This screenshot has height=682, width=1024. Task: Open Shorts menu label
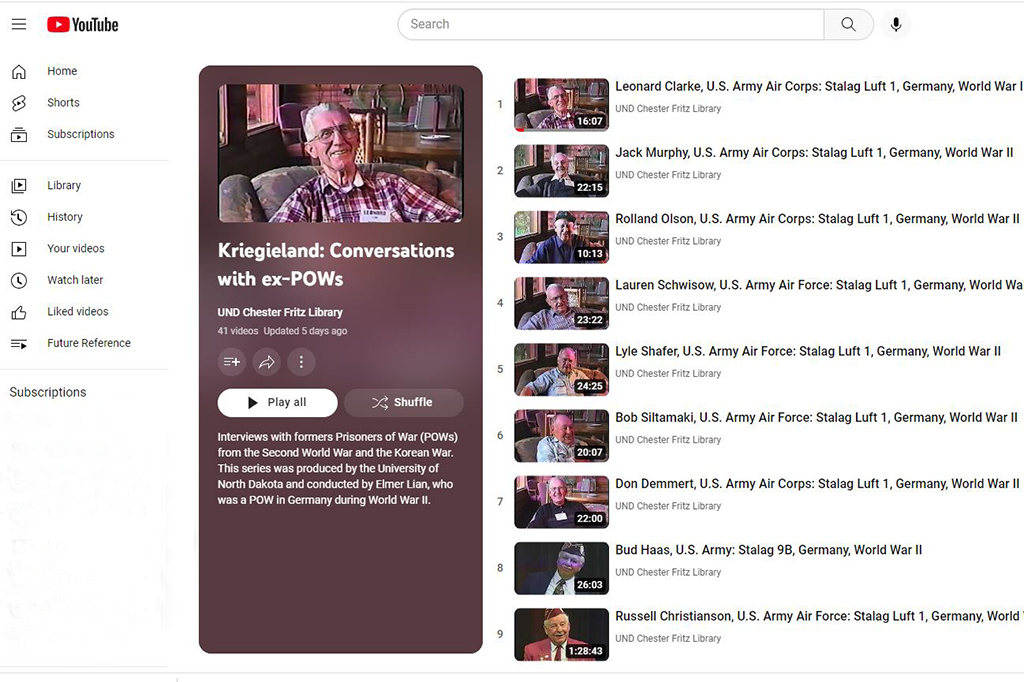point(63,103)
